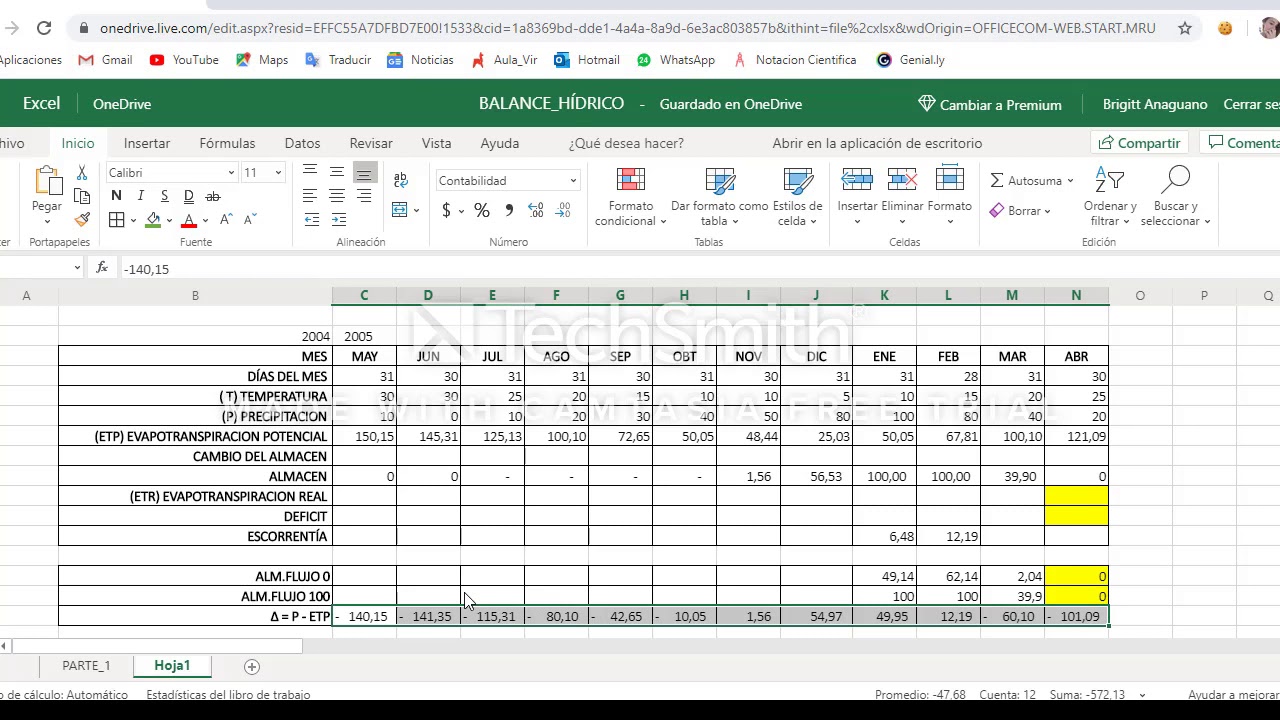
Task: Click the browser reload icon
Action: pyautogui.click(x=44, y=28)
